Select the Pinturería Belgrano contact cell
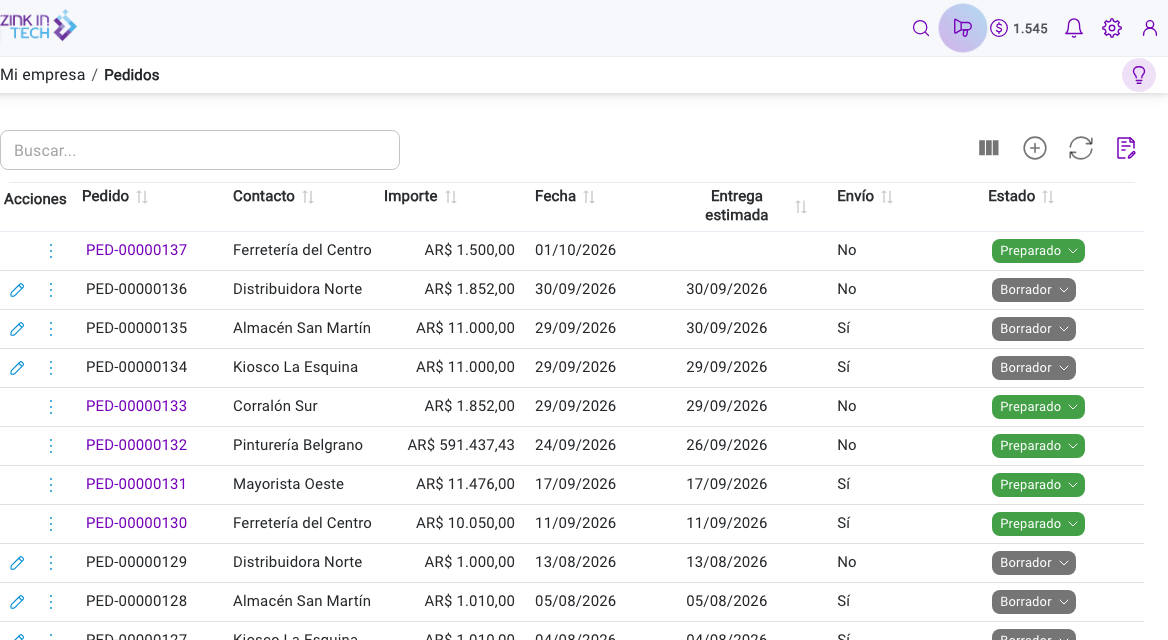Image resolution: width=1168 pixels, height=640 pixels. tap(298, 446)
